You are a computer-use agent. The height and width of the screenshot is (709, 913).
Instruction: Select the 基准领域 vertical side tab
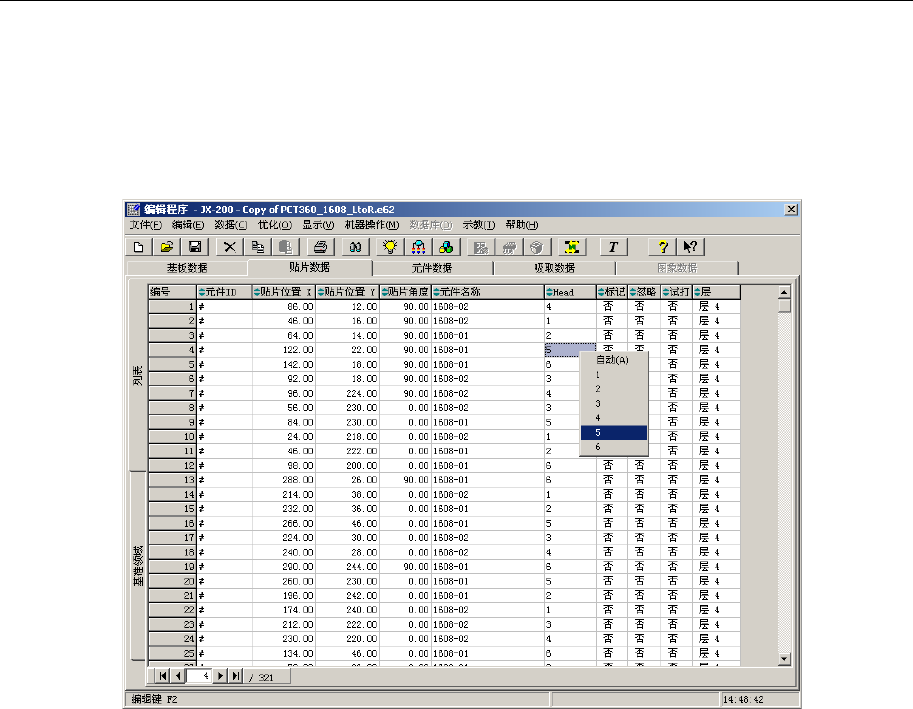pos(138,565)
